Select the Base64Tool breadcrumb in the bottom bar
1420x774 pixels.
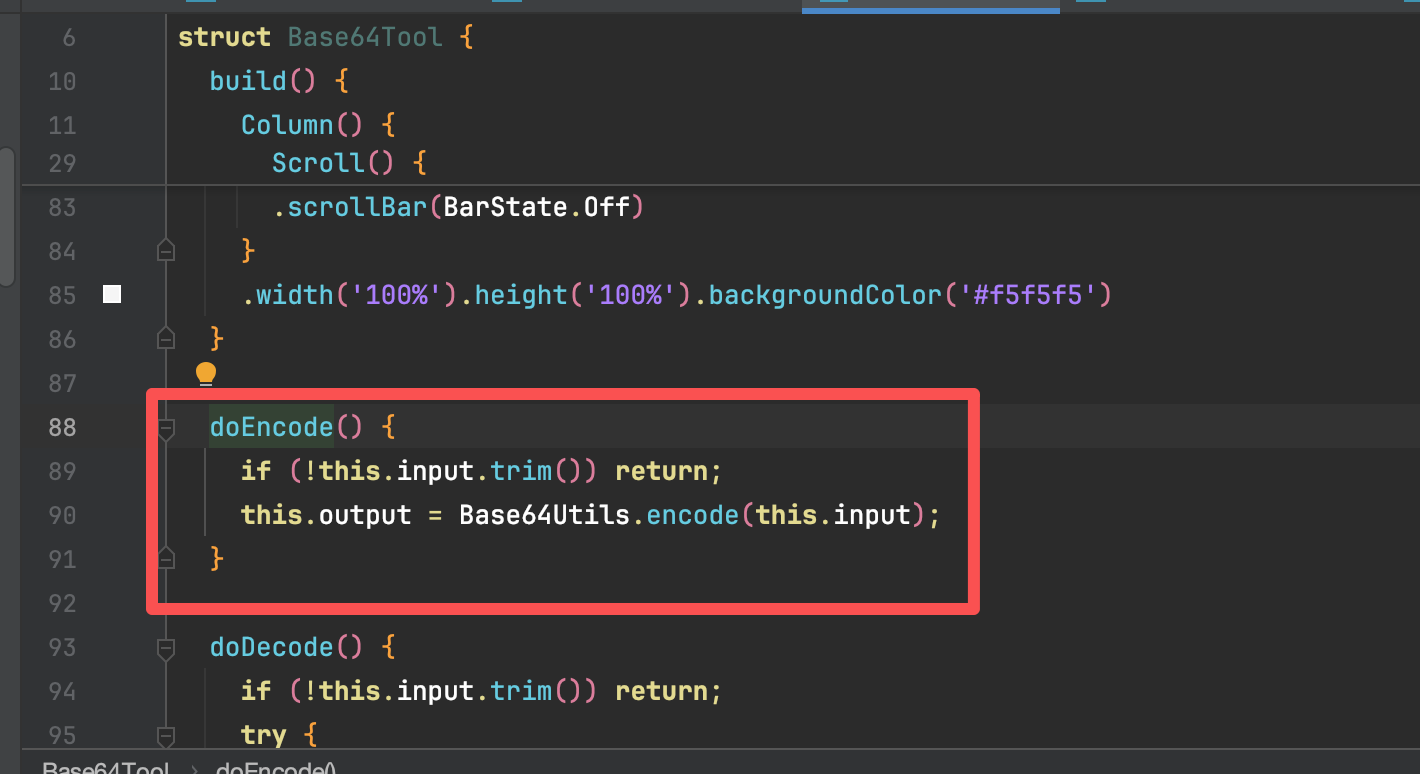[x=105, y=768]
